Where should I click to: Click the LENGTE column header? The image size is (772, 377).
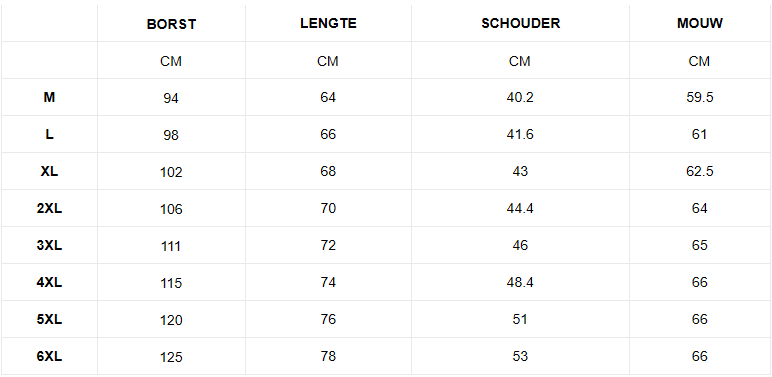pyautogui.click(x=328, y=24)
